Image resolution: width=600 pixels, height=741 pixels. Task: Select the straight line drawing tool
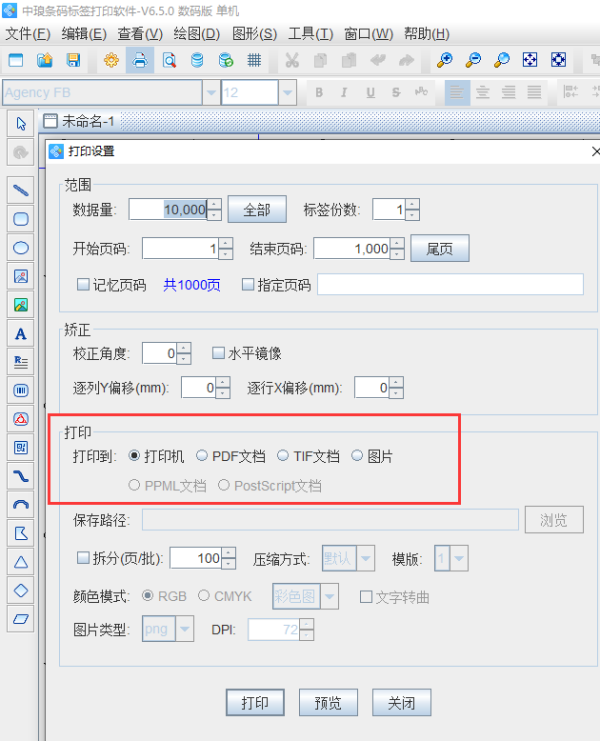(x=20, y=189)
